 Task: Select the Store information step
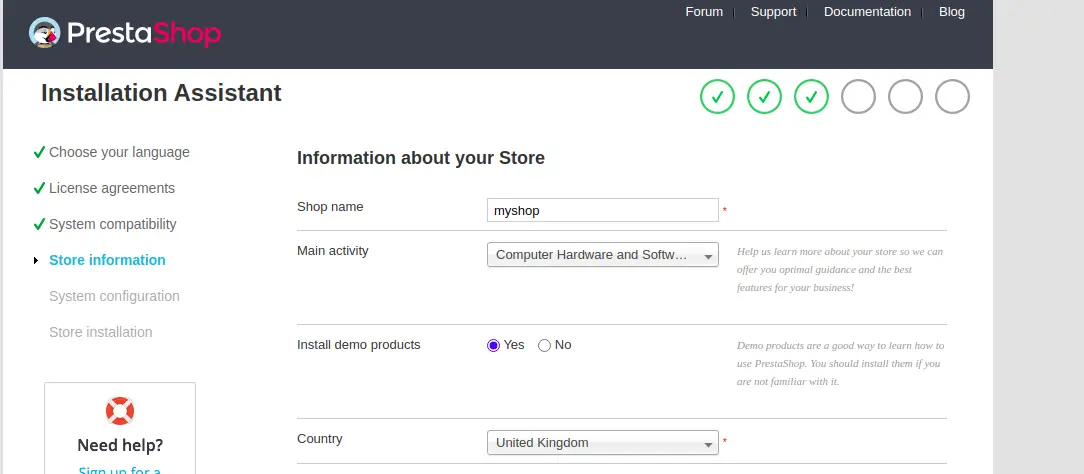click(x=107, y=260)
